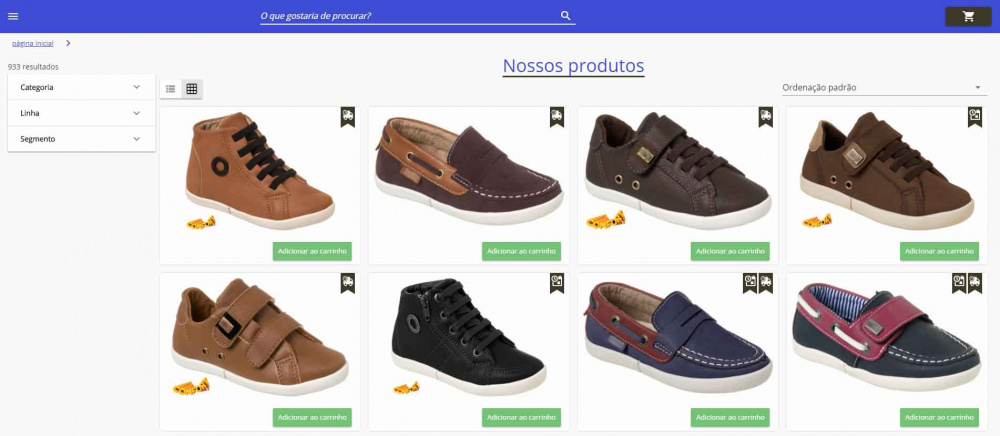Open the shopping cart

(x=968, y=16)
